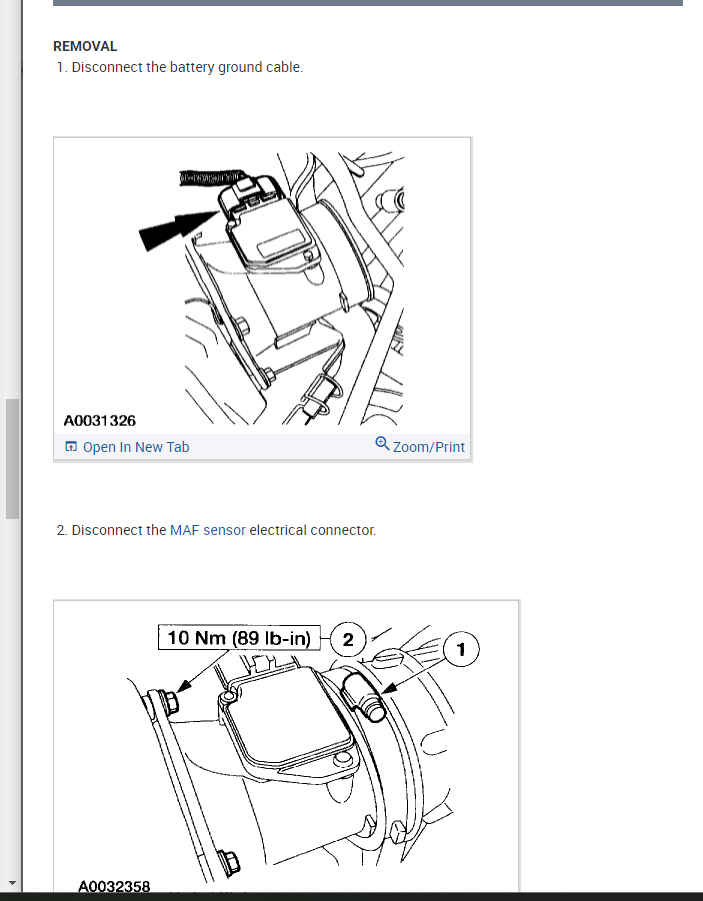The width and height of the screenshot is (703, 901).
Task: Click callout circle number 1
Action: pos(461,649)
